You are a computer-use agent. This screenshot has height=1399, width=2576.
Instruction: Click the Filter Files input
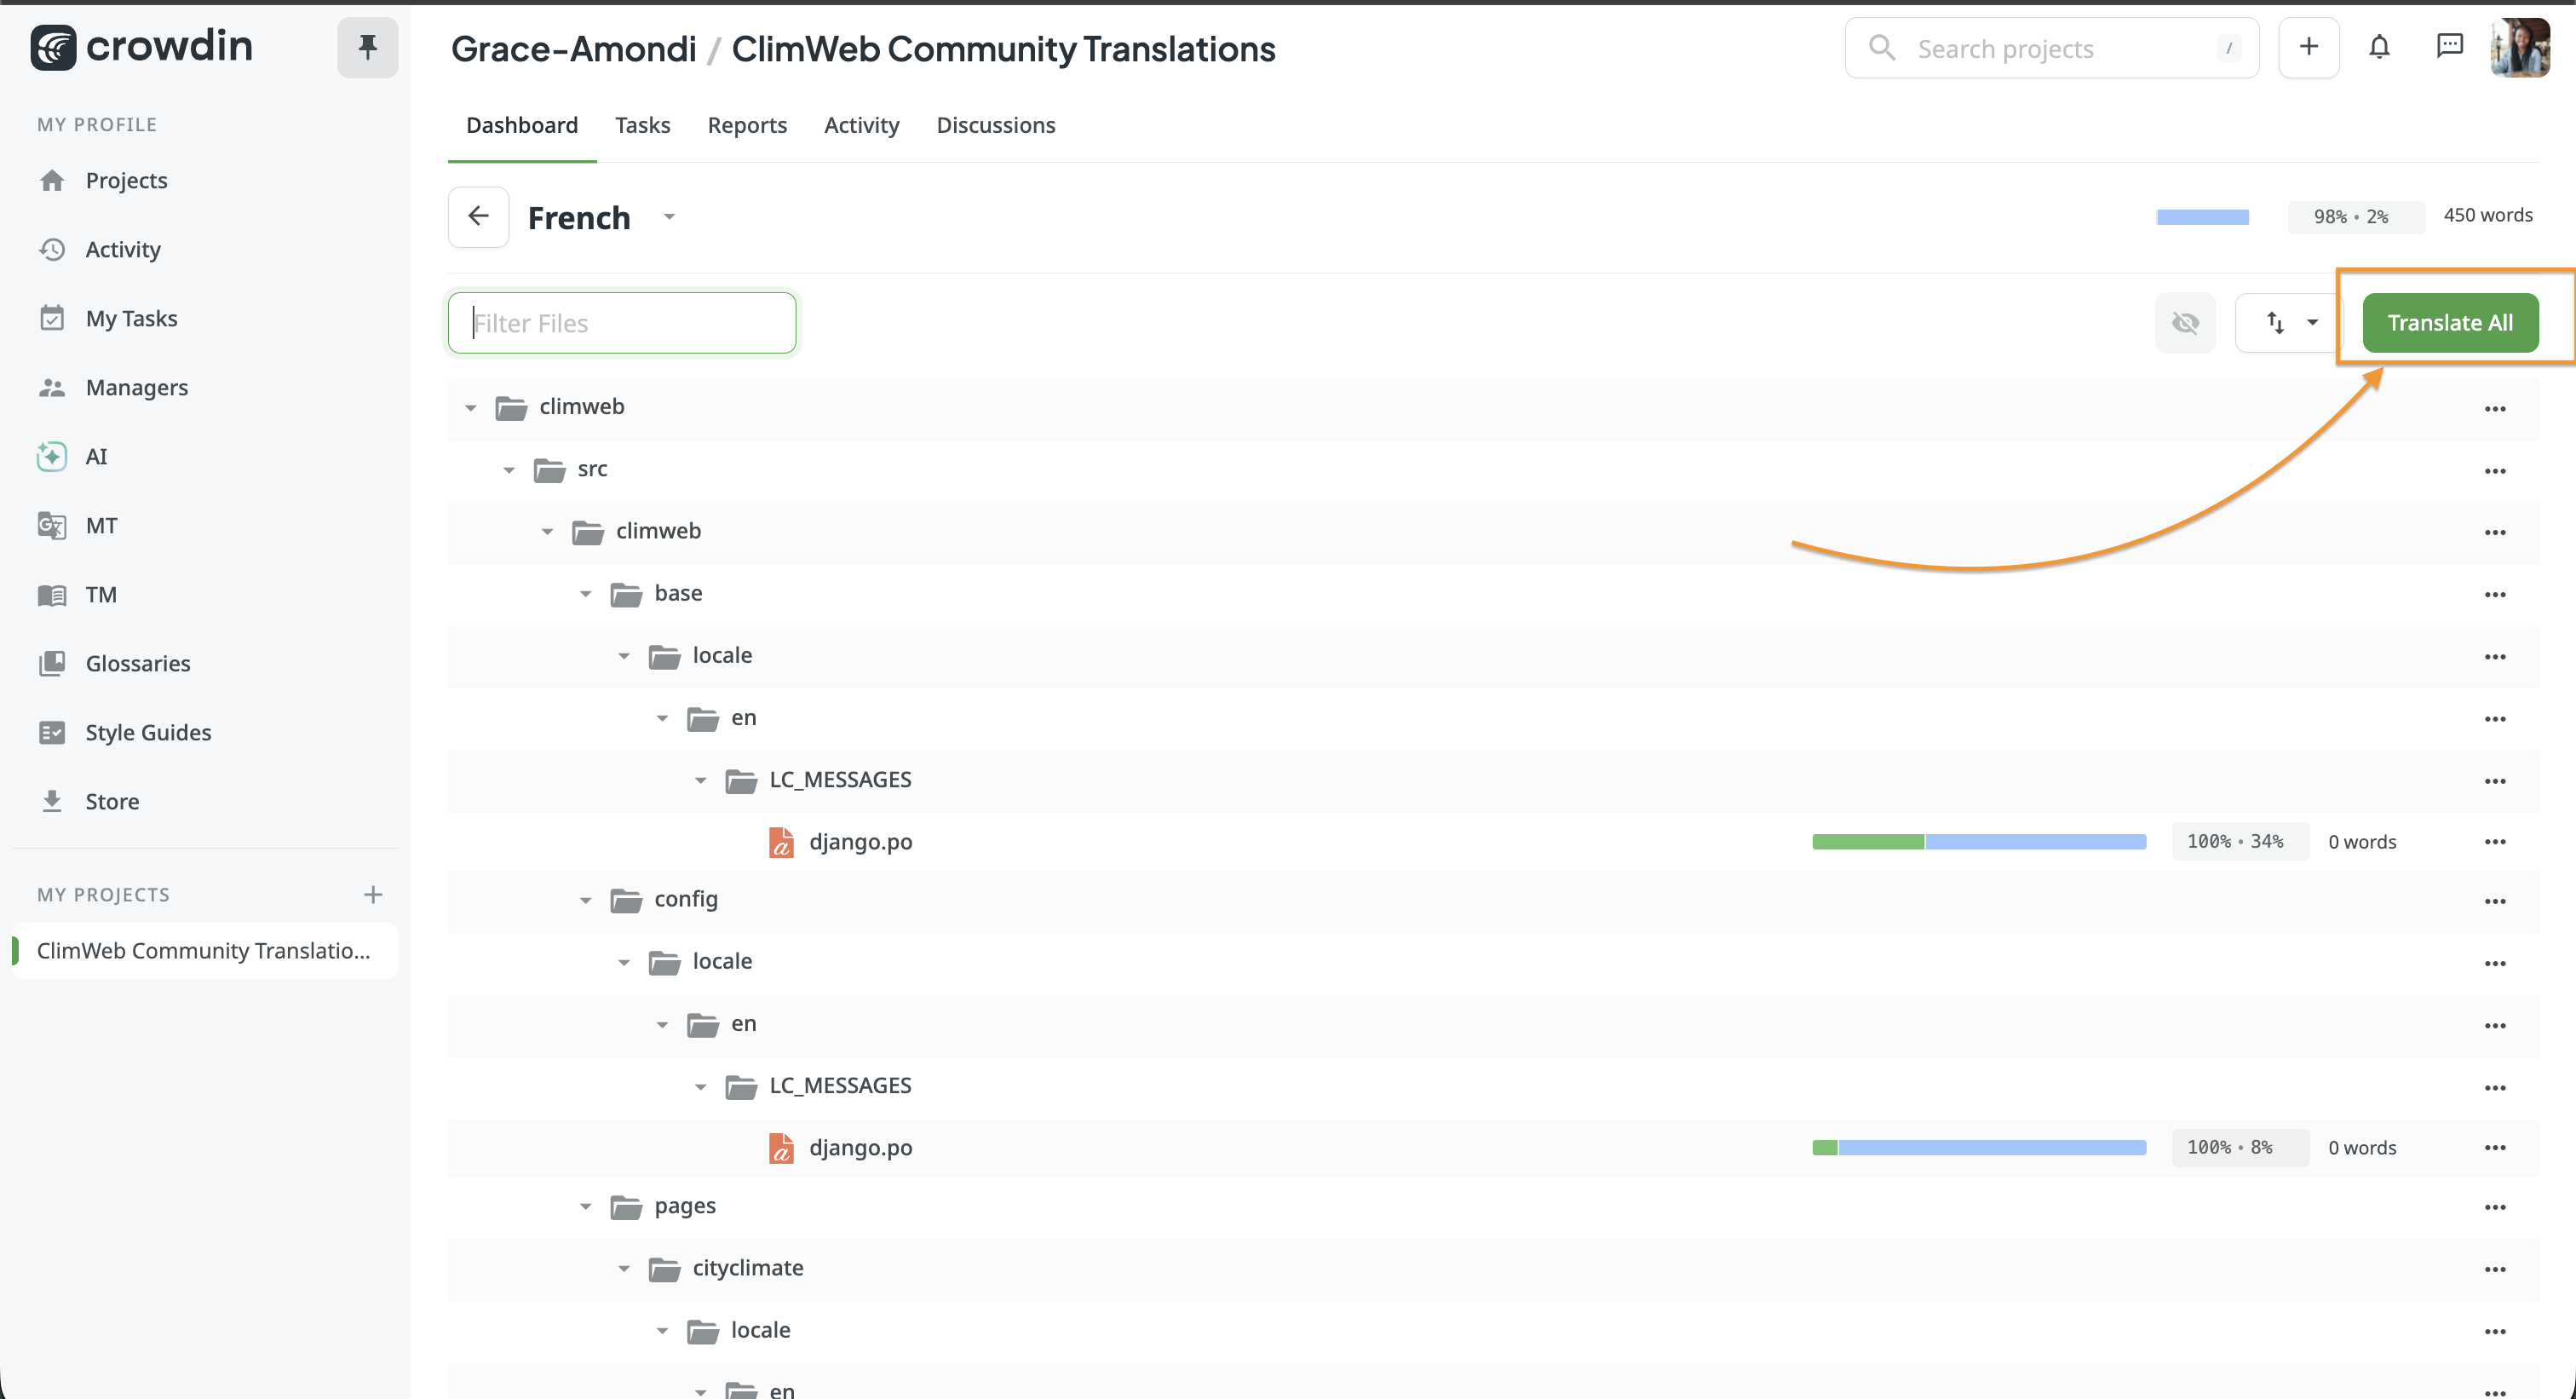pyautogui.click(x=622, y=323)
